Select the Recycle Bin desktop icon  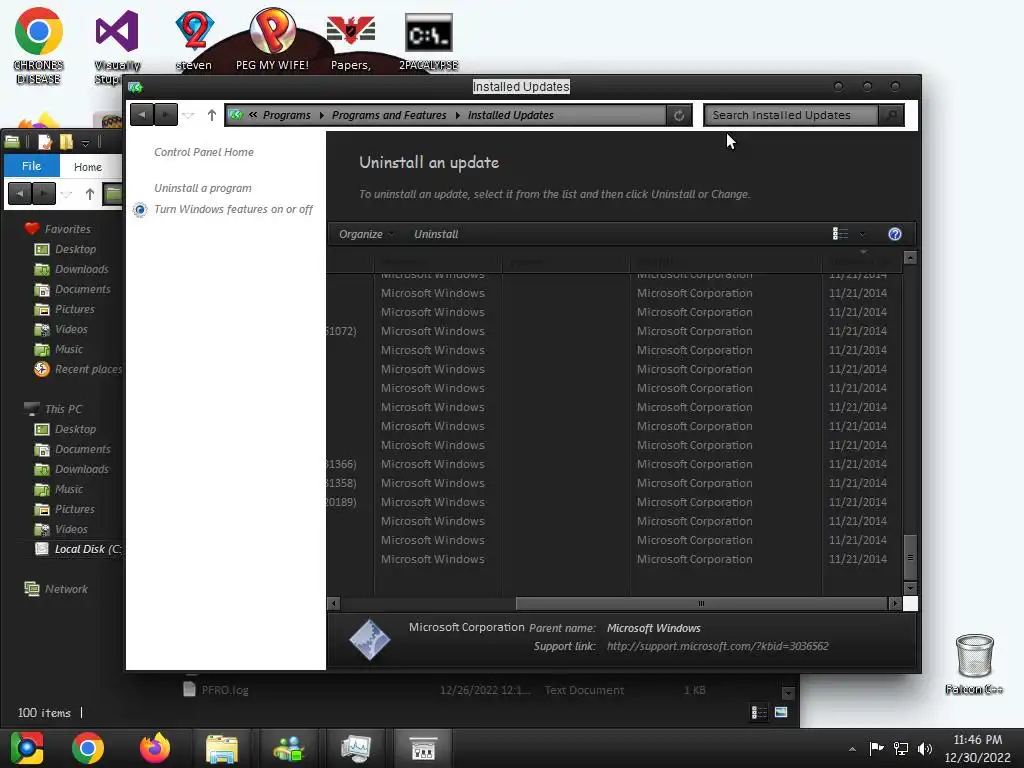coord(974,664)
